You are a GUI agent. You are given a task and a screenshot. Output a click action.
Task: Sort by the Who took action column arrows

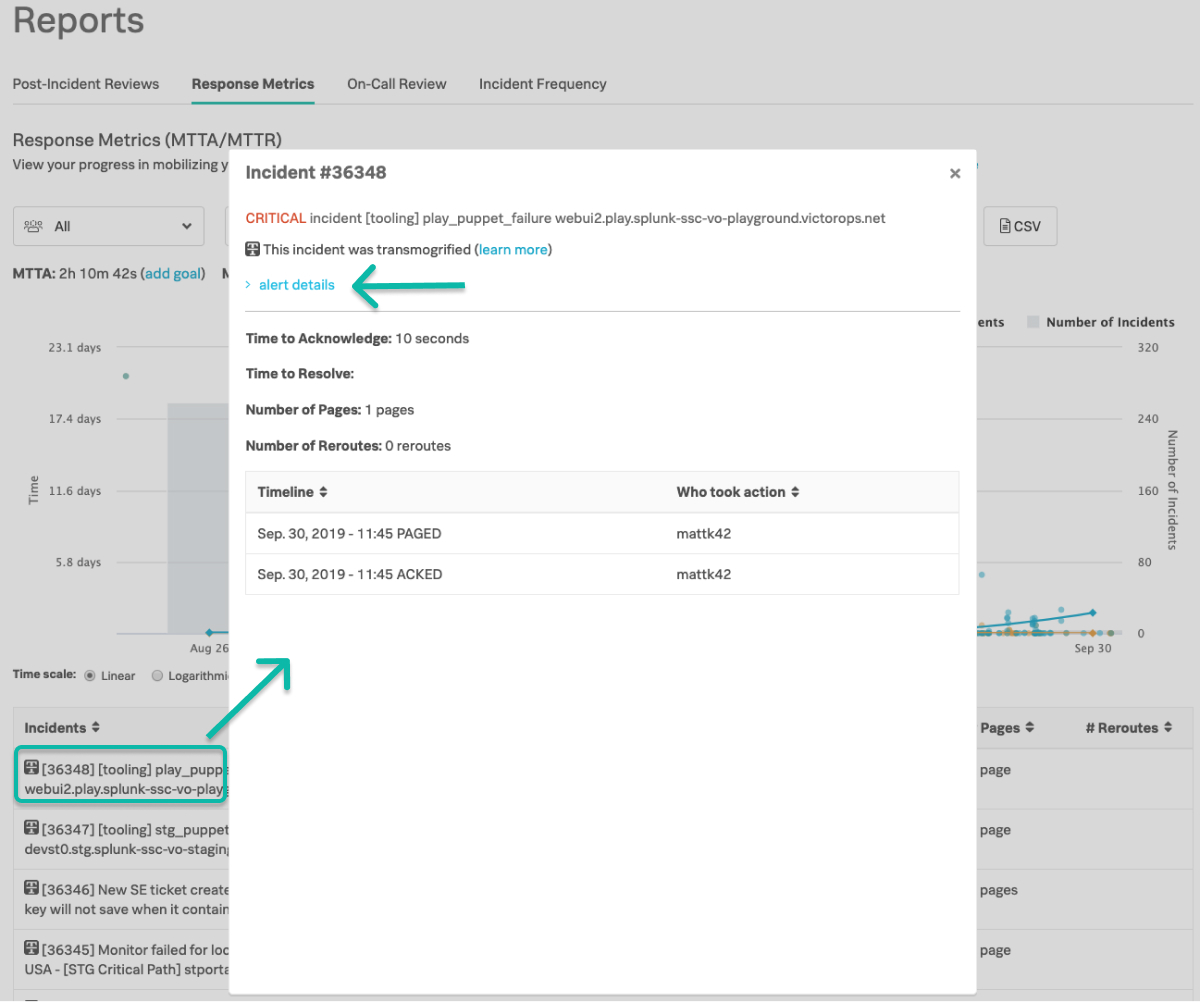tap(796, 491)
